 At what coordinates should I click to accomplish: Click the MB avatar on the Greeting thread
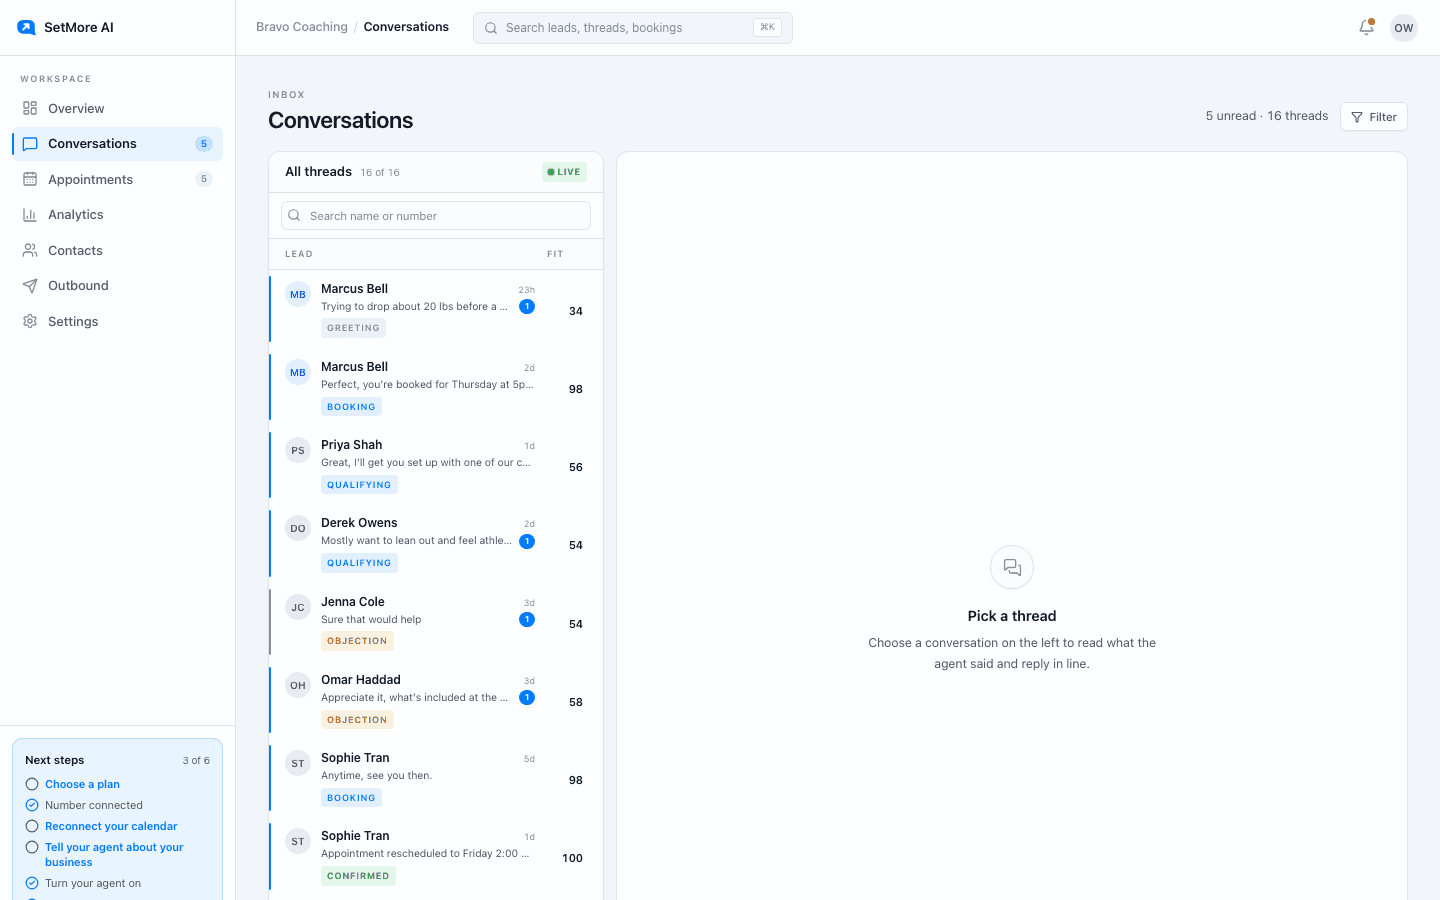298,294
